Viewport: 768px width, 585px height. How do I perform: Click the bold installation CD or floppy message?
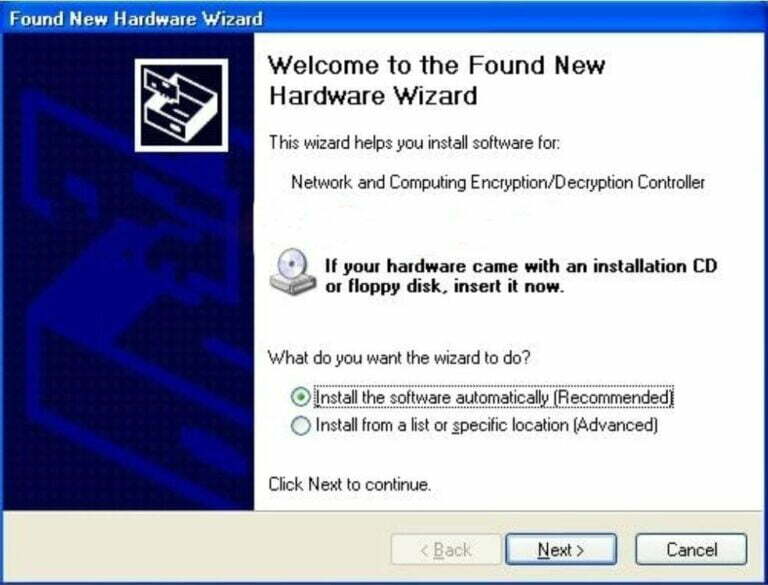pos(521,276)
